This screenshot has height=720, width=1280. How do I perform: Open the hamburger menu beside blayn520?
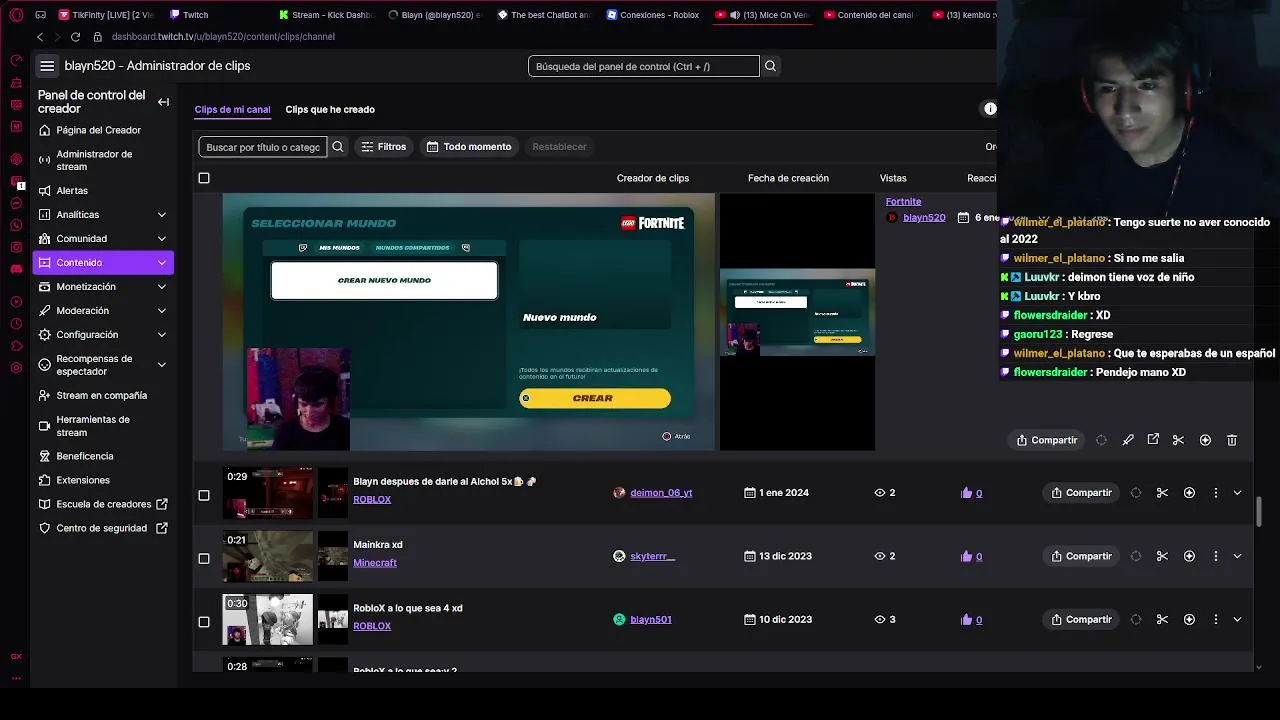coord(47,66)
